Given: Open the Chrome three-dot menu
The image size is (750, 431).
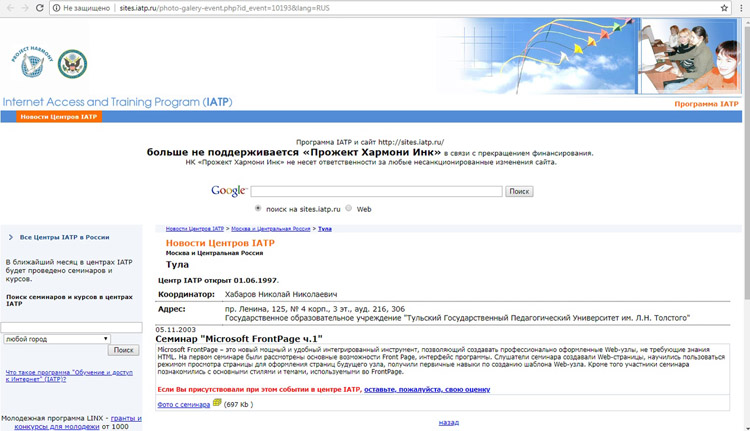Looking at the screenshot, I should tap(741, 7).
